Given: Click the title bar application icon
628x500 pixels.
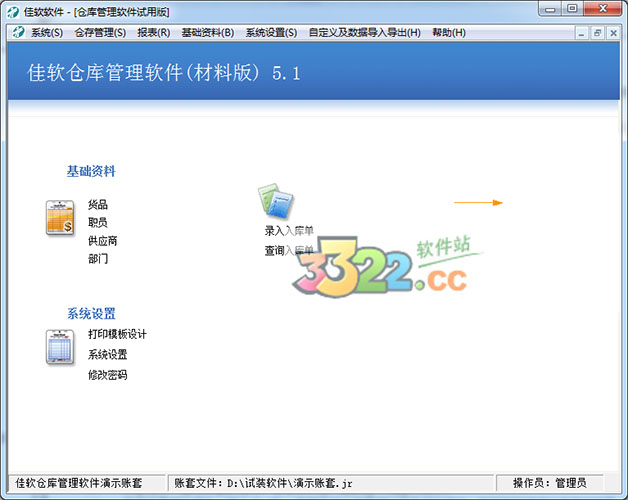Looking at the screenshot, I should coord(13,12).
